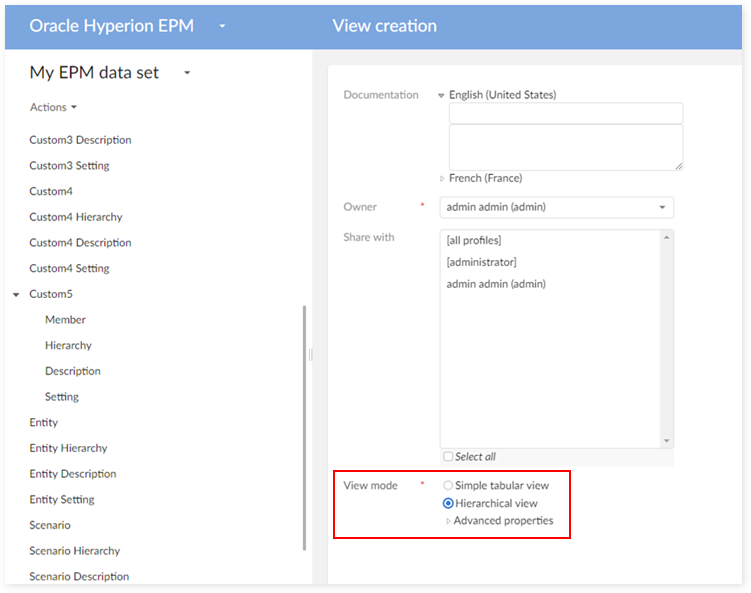Select [administrator] in Share with list
This screenshot has width=751, height=593.
pos(481,262)
